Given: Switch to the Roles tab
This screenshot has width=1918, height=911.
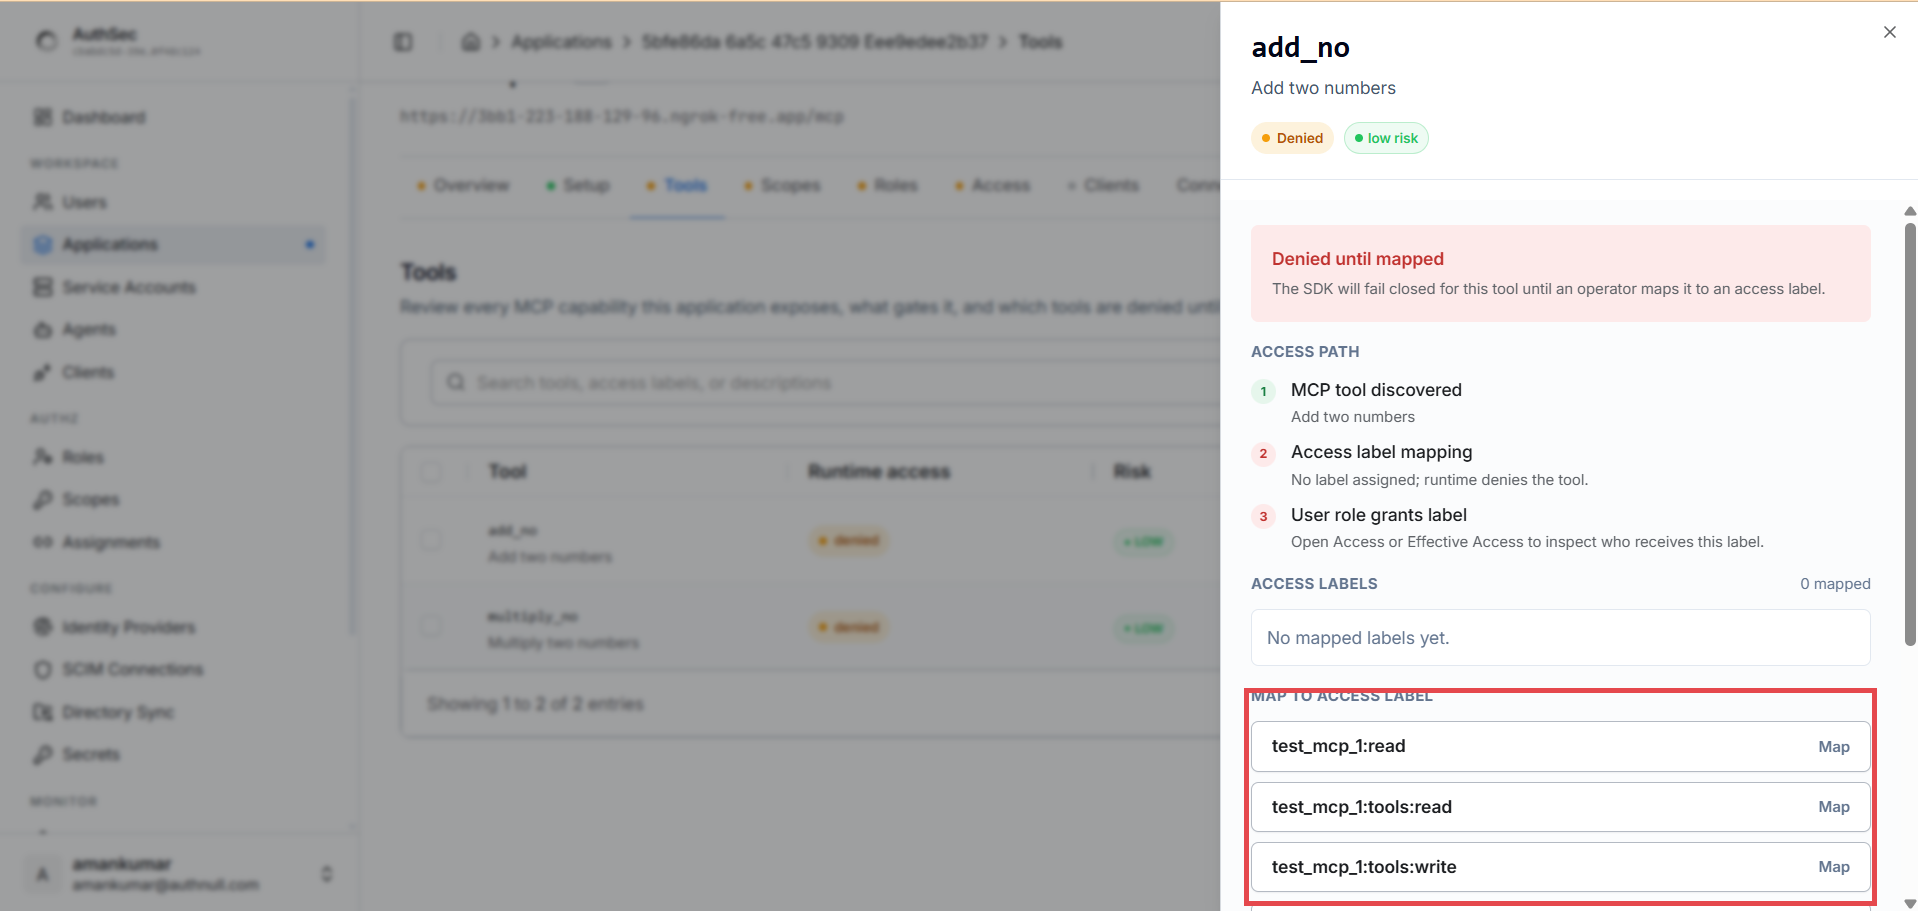Looking at the screenshot, I should pyautogui.click(x=887, y=185).
